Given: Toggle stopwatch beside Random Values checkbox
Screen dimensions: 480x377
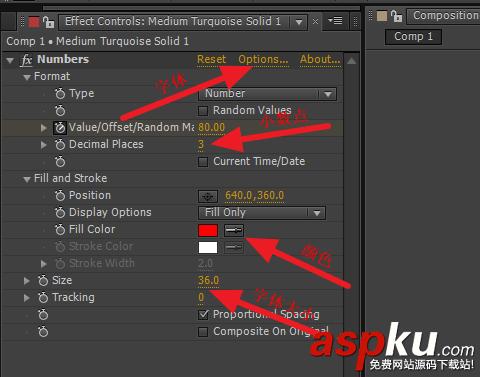Looking at the screenshot, I should click(x=60, y=111).
